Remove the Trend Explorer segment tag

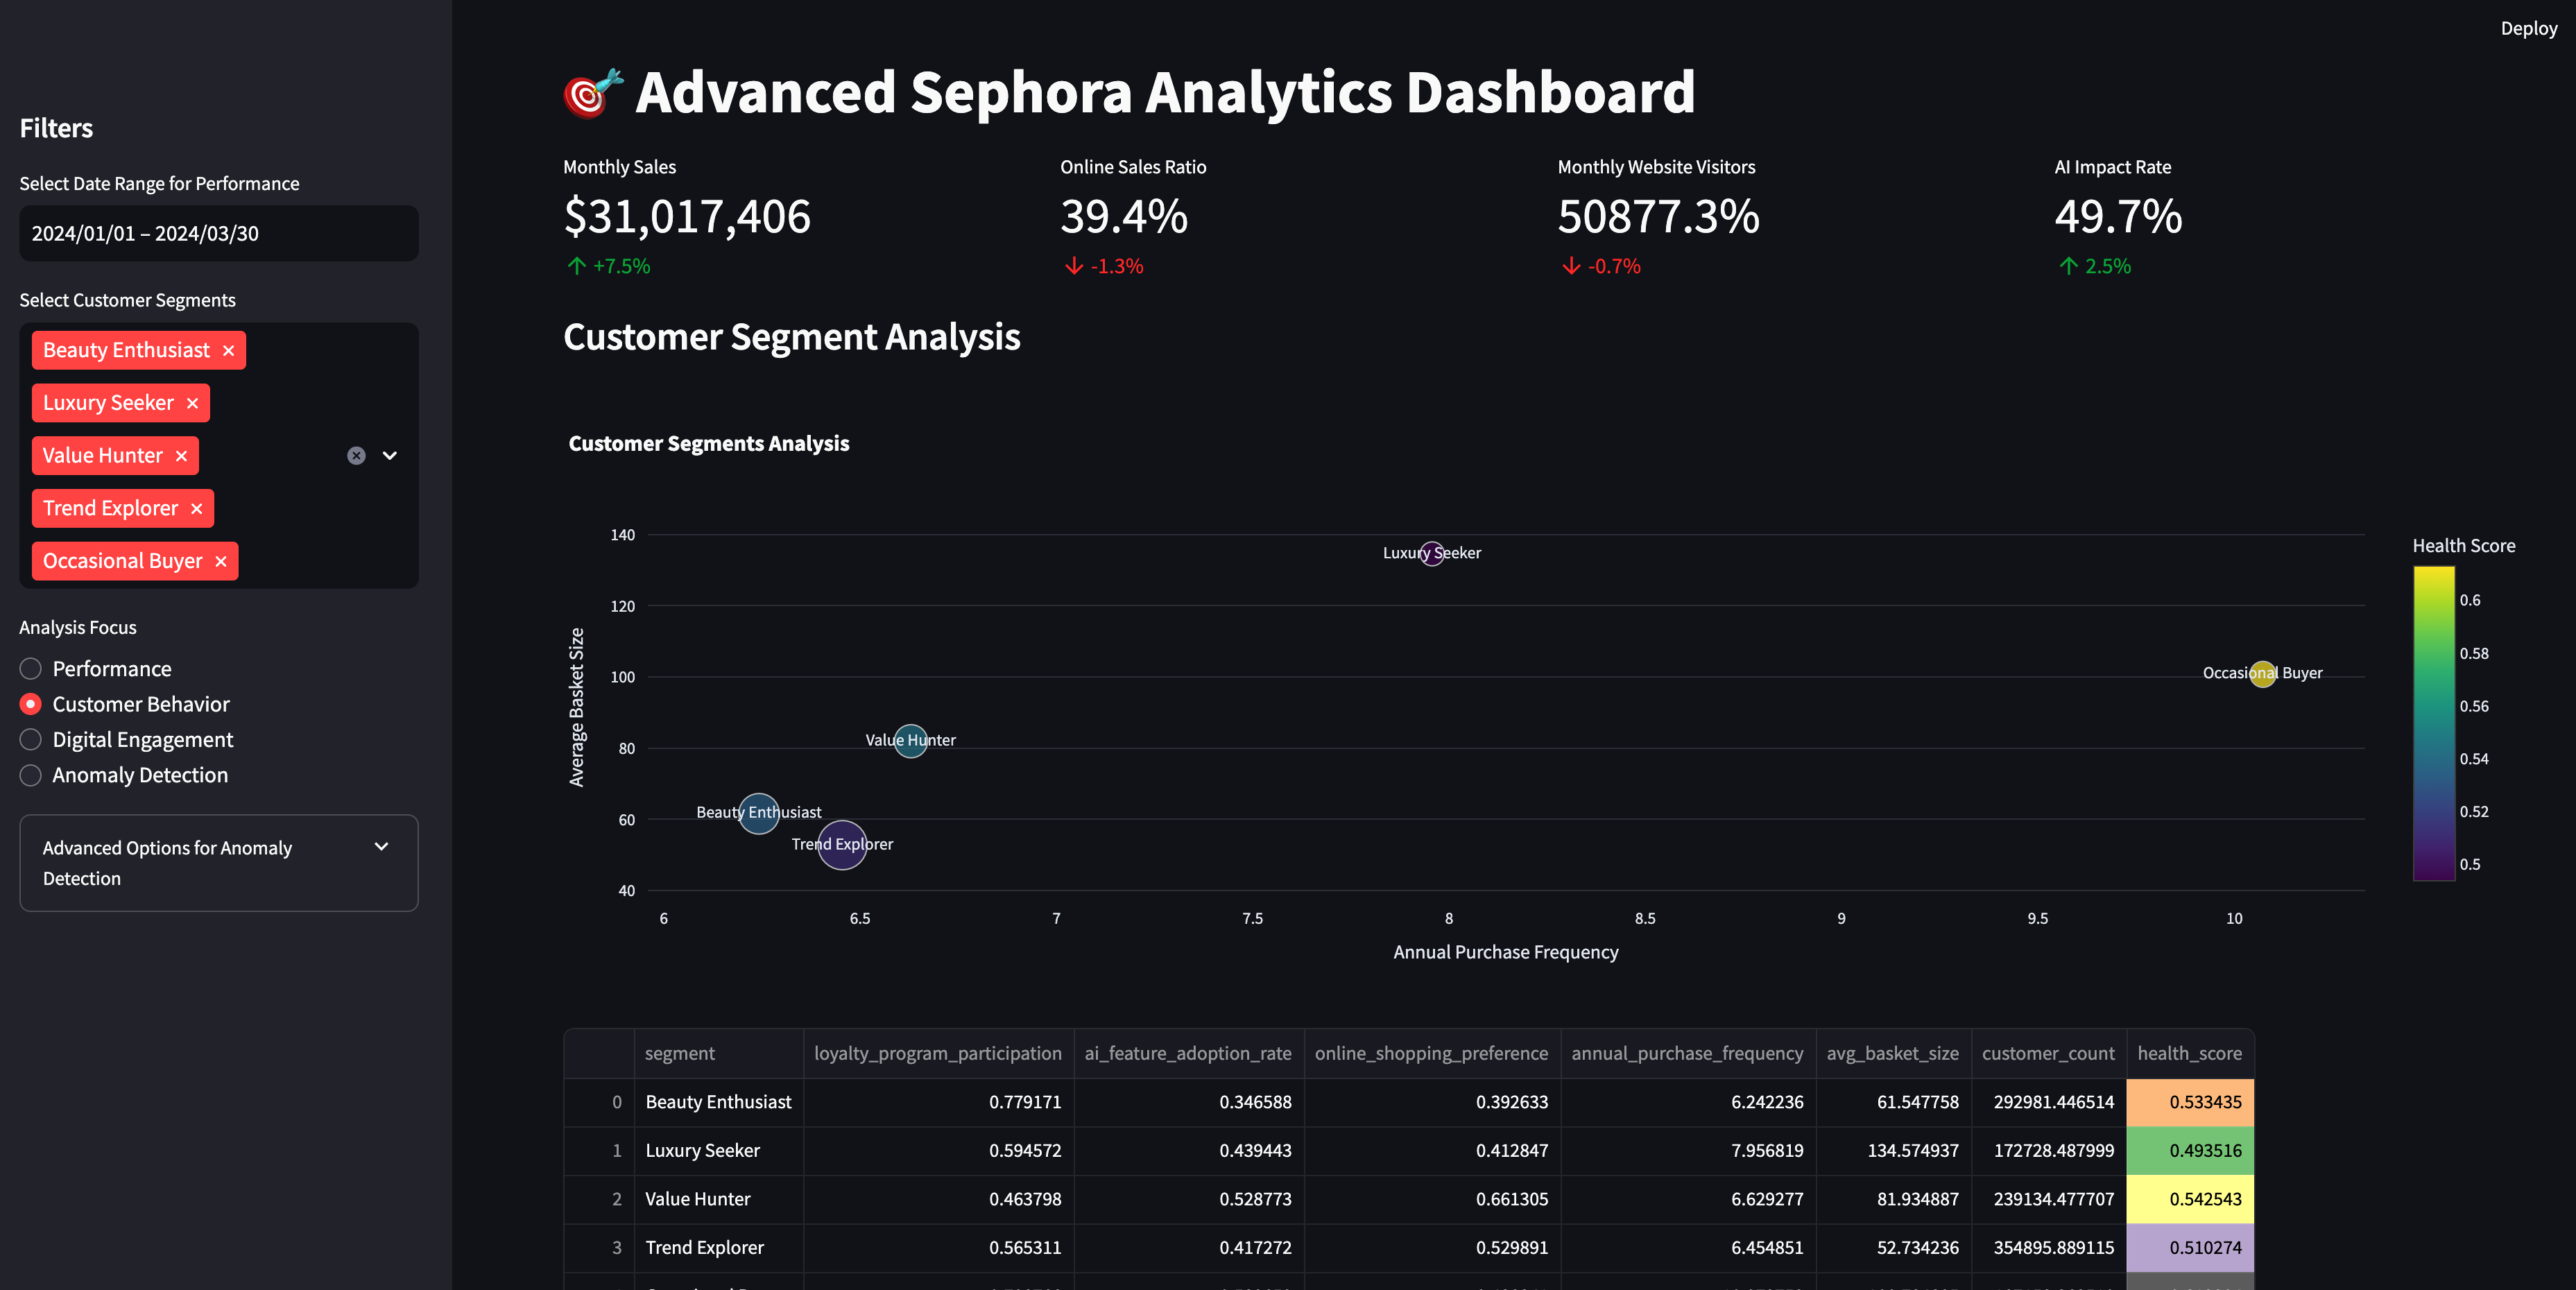pyautogui.click(x=196, y=509)
